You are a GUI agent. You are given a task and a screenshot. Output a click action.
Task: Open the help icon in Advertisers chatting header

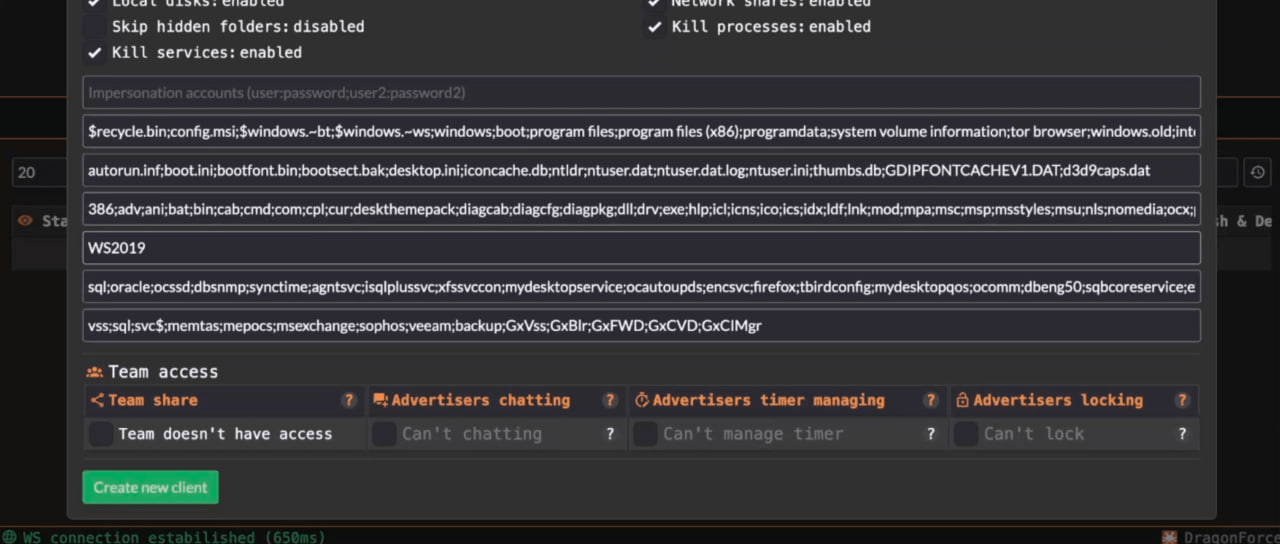[610, 400]
